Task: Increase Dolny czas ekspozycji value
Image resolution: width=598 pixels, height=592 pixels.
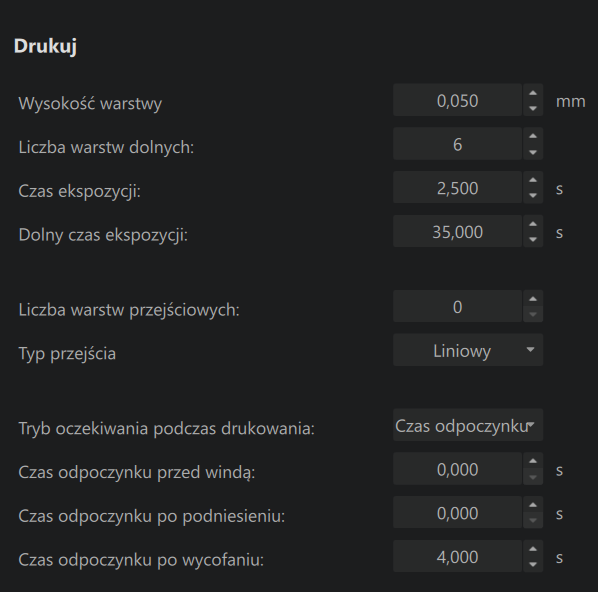Action: [533, 224]
